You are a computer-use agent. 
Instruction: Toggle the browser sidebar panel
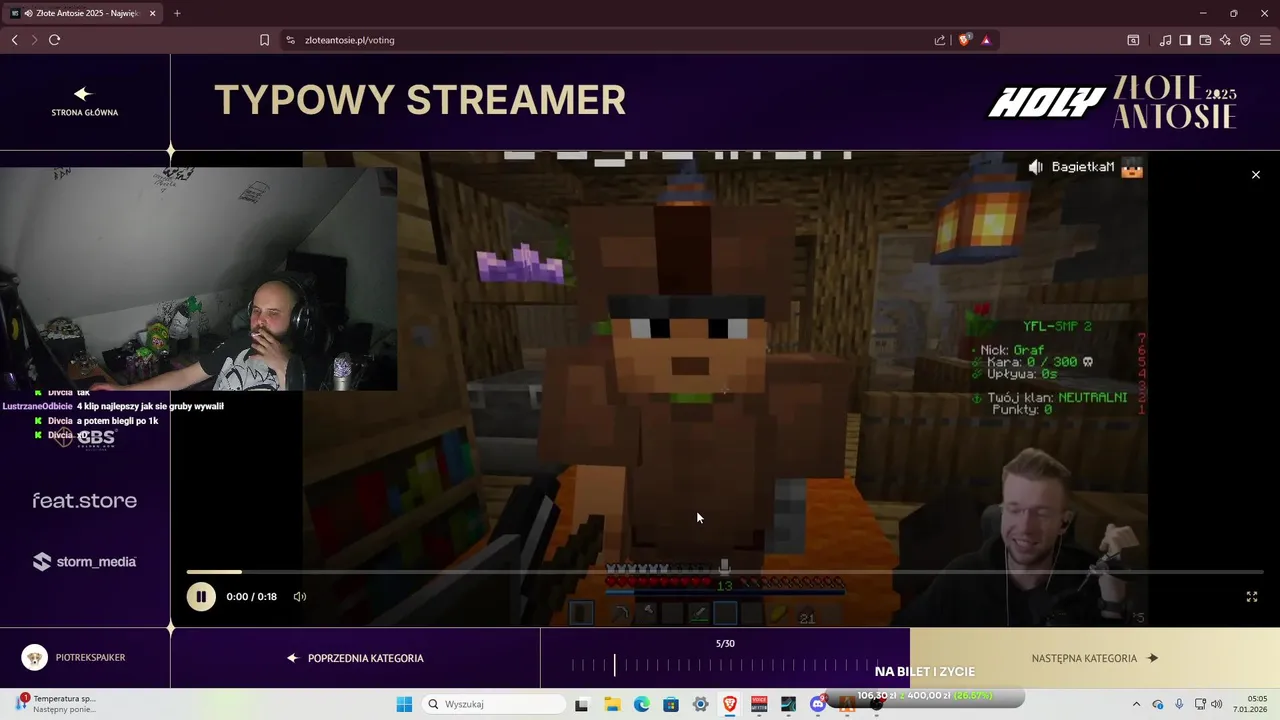(1185, 40)
